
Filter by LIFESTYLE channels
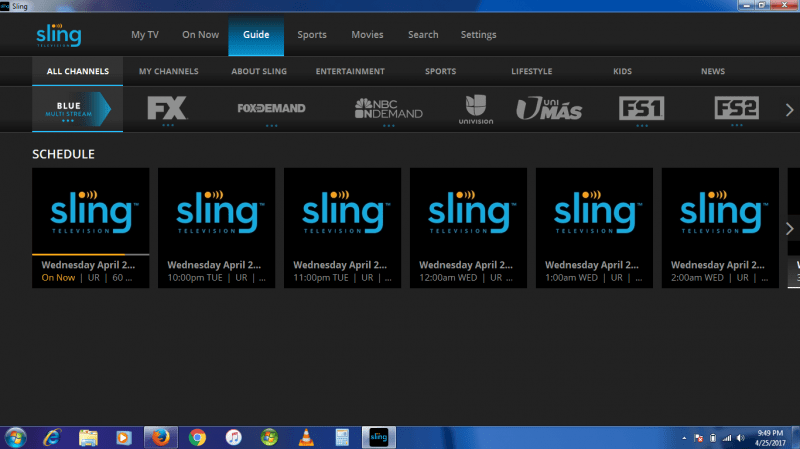click(x=532, y=71)
